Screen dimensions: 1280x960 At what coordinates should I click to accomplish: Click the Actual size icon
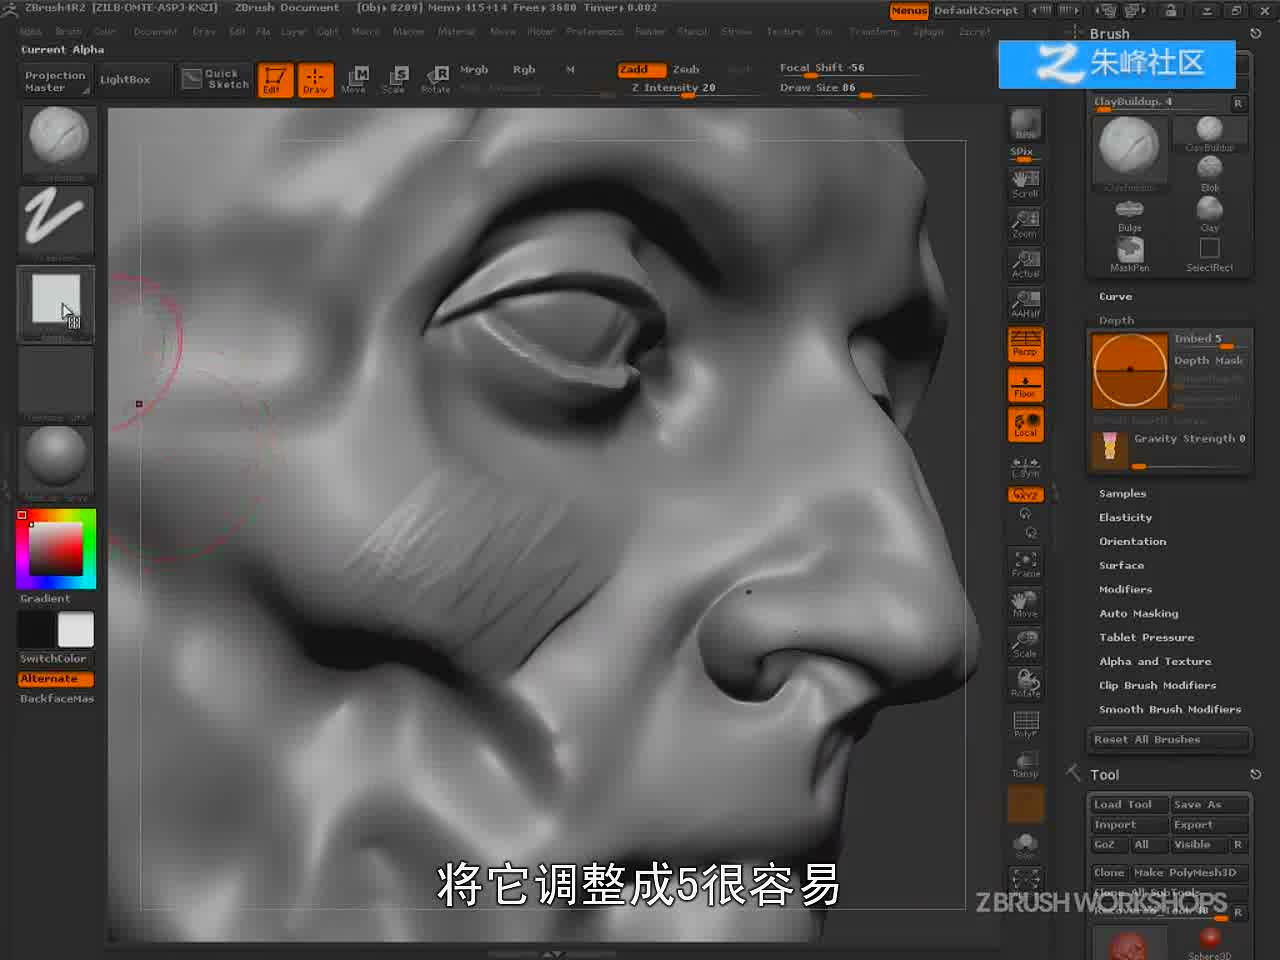[x=1025, y=262]
